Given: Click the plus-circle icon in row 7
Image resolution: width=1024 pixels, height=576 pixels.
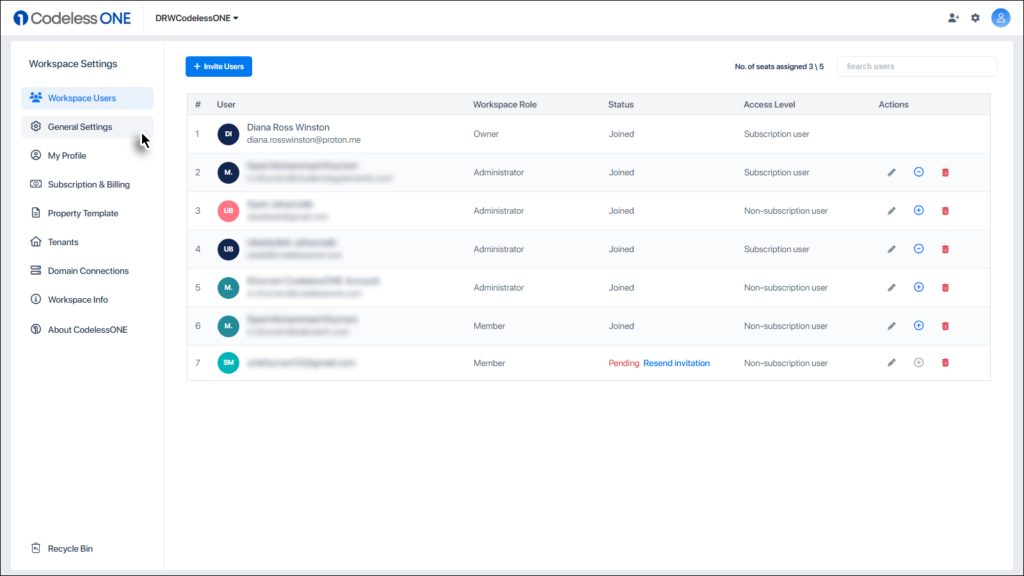Looking at the screenshot, I should [919, 362].
